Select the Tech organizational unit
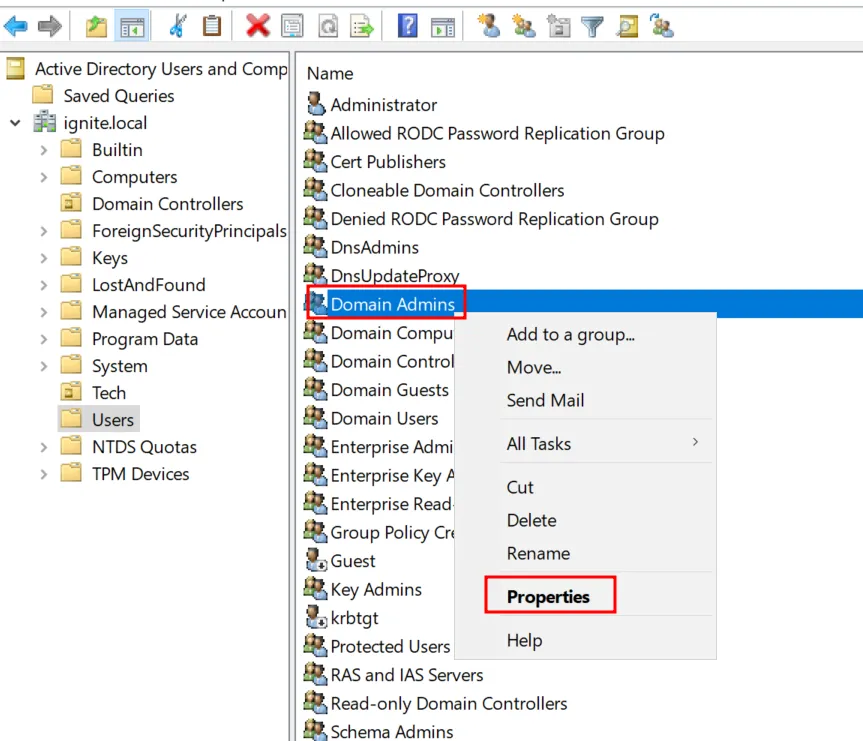The height and width of the screenshot is (741, 863). (109, 393)
